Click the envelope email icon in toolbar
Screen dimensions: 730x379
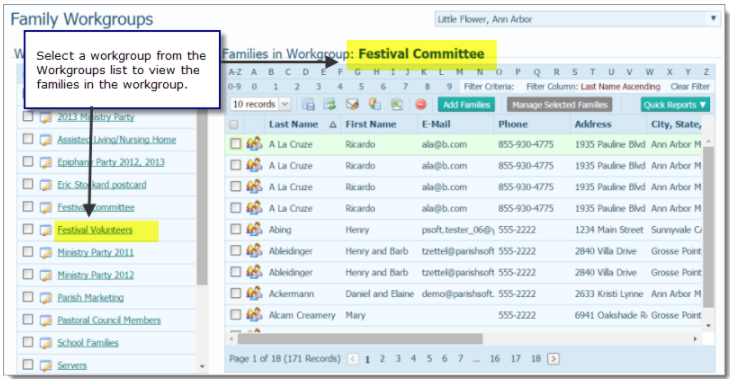(x=352, y=104)
